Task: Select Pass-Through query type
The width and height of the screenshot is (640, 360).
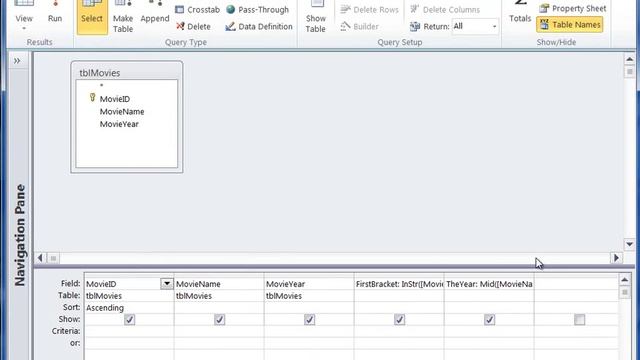Action: 257,9
